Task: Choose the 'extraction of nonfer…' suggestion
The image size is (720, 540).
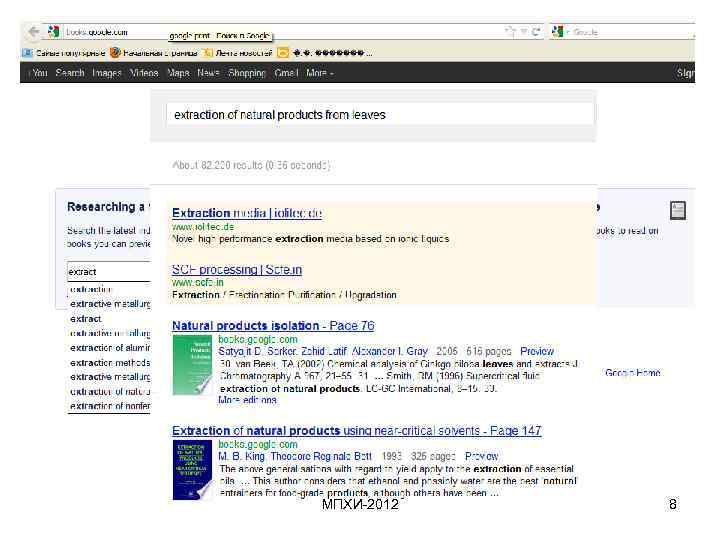Action: [x=110, y=406]
